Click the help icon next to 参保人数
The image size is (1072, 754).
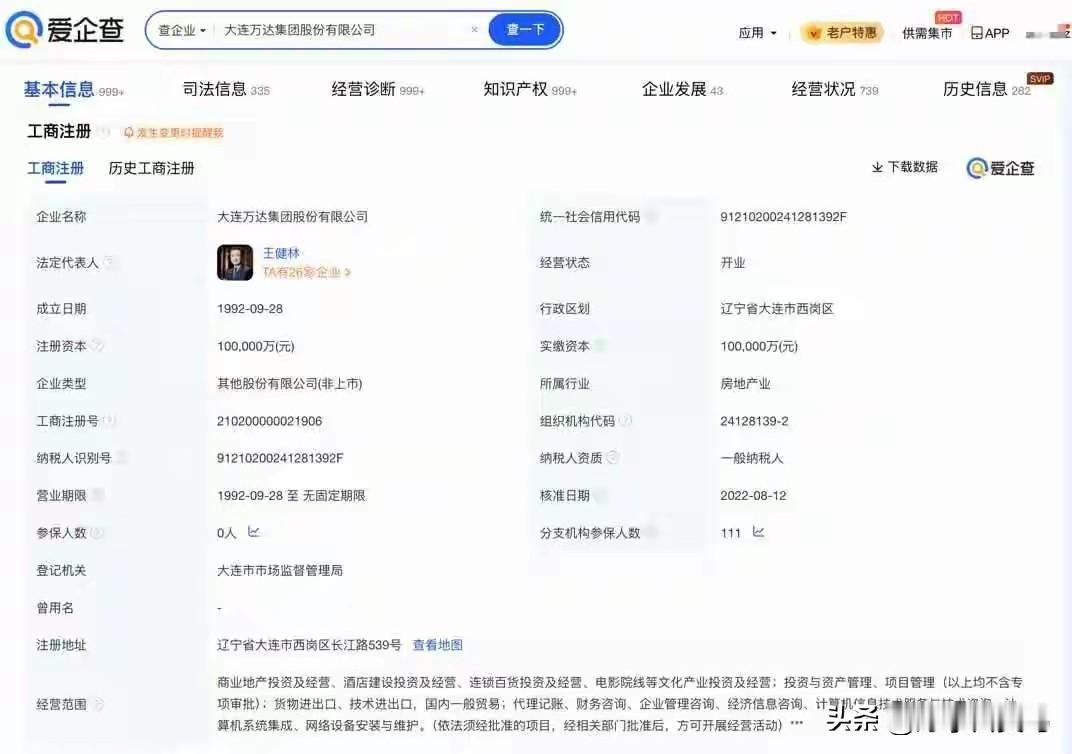pyautogui.click(x=98, y=533)
